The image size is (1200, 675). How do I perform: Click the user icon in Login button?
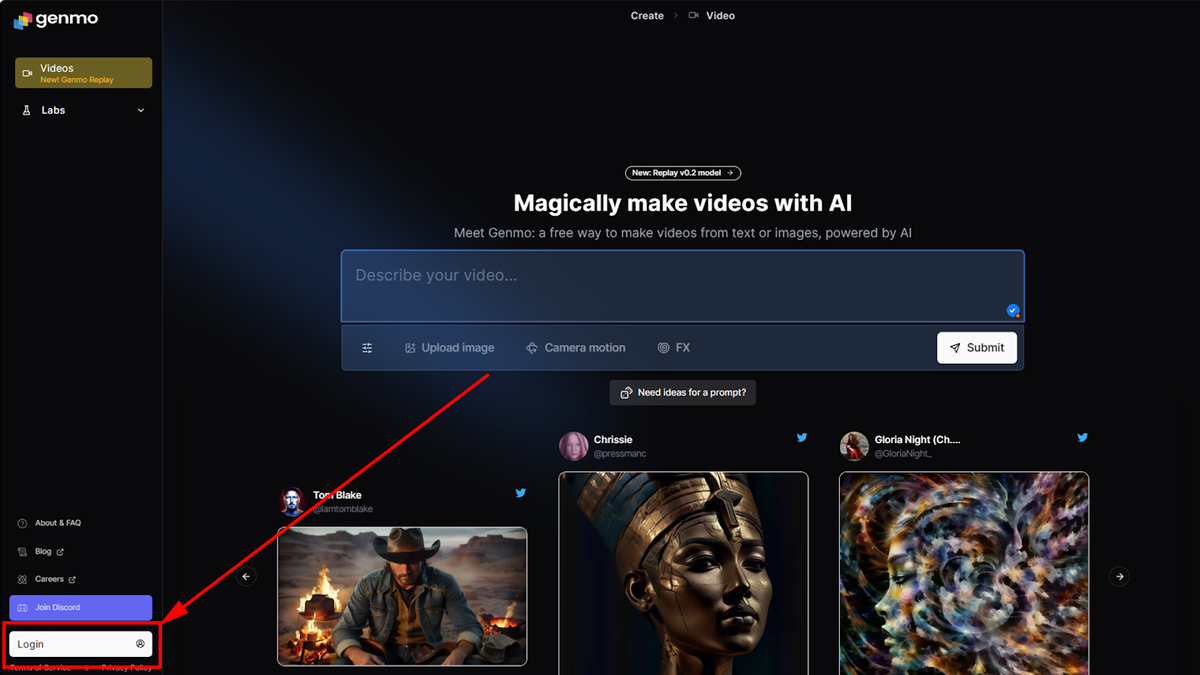tap(140, 644)
